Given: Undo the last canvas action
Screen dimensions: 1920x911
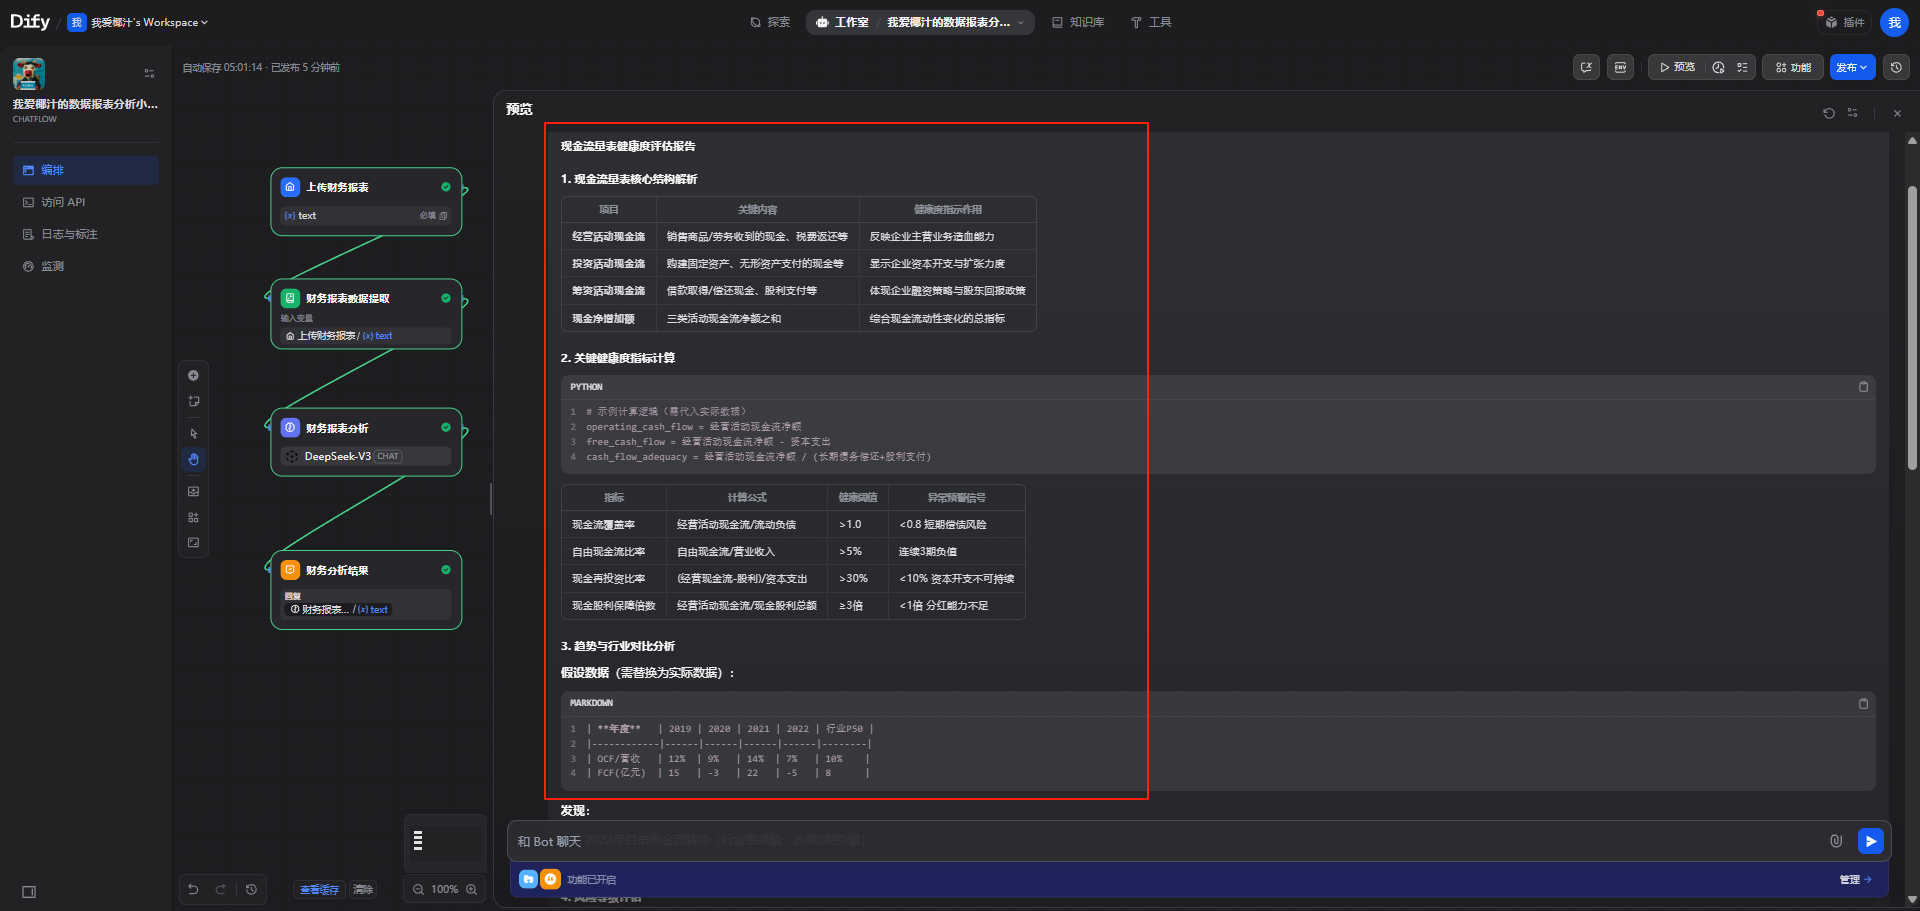Looking at the screenshot, I should click(x=194, y=889).
